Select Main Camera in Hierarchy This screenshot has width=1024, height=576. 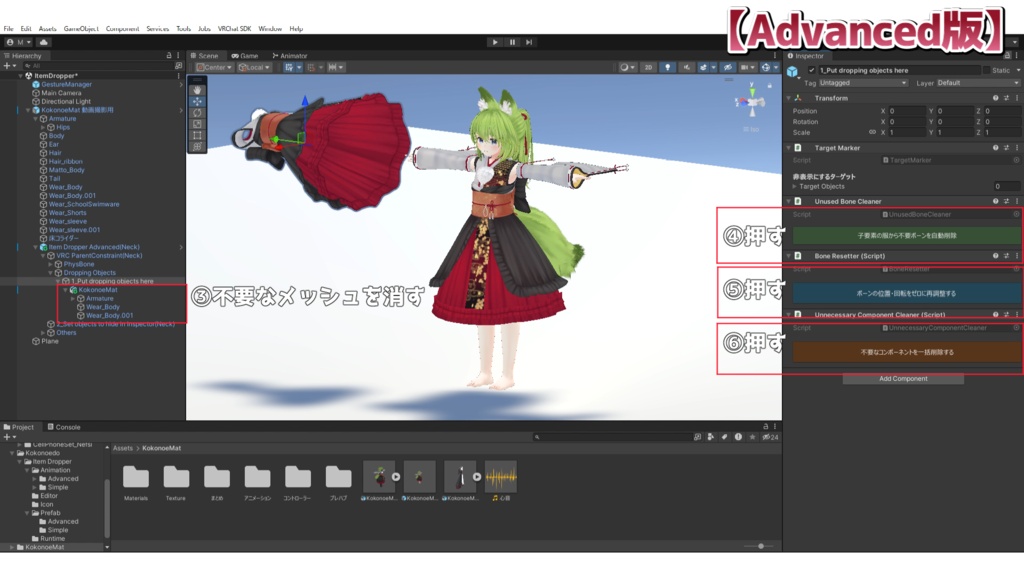point(61,93)
